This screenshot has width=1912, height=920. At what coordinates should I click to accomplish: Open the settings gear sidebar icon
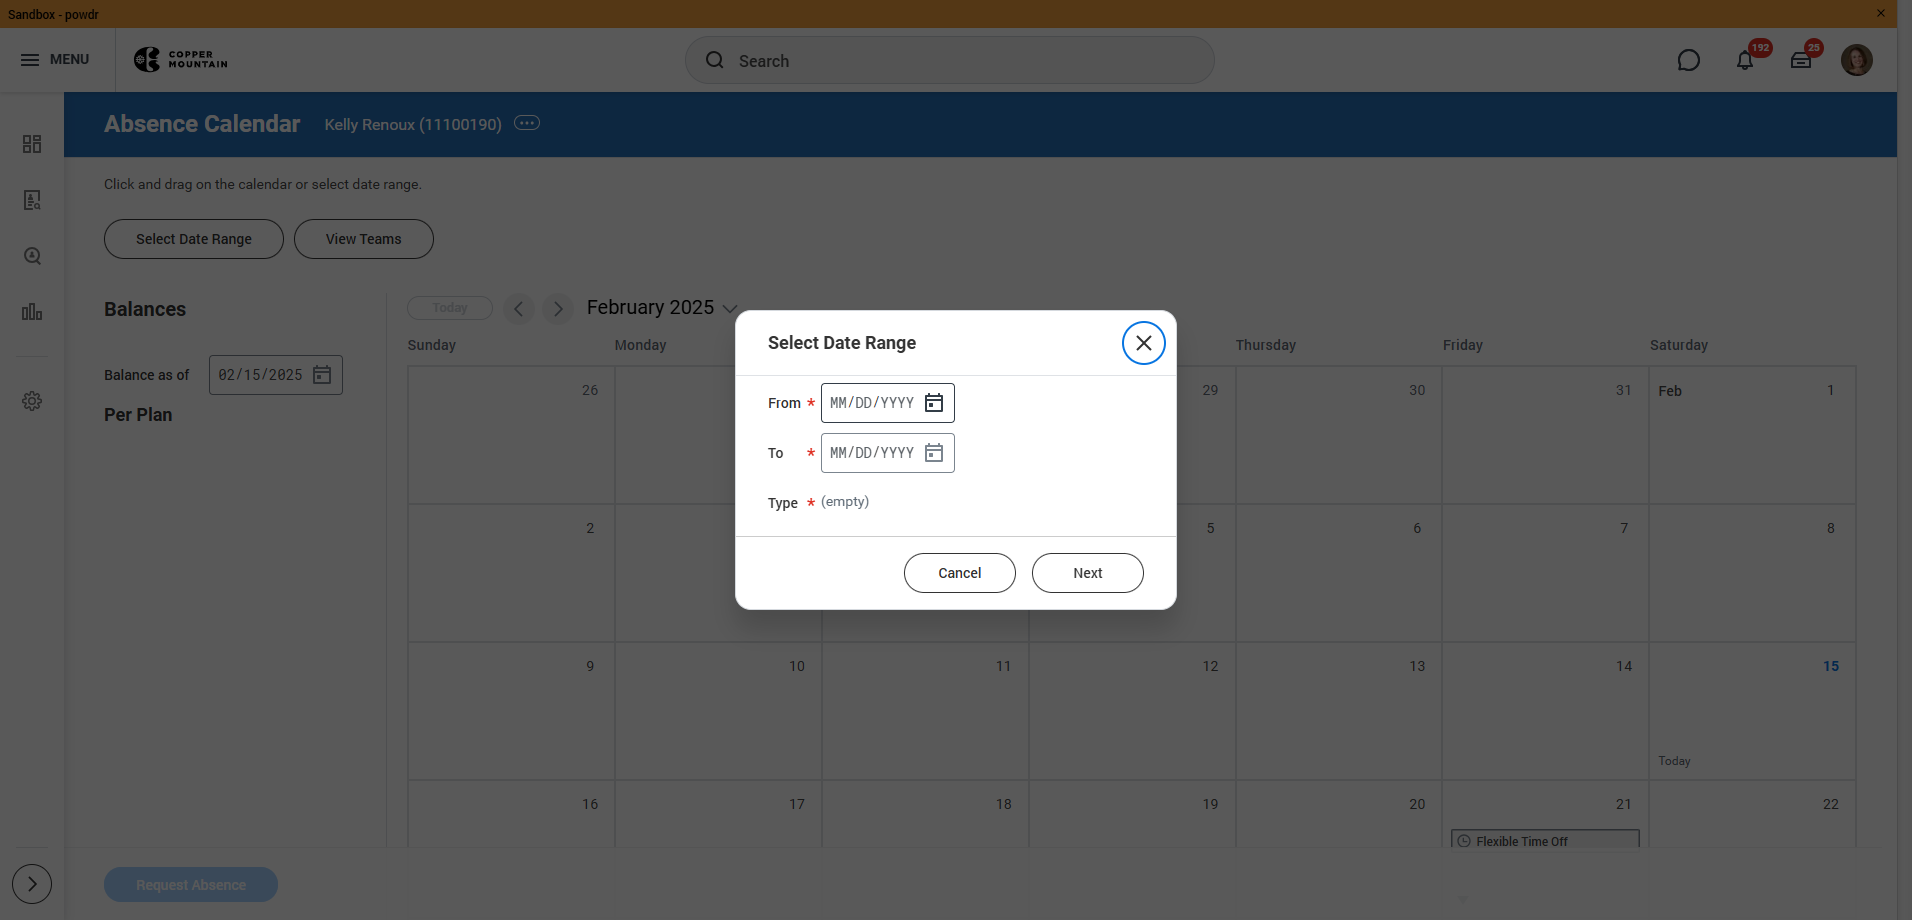[32, 401]
